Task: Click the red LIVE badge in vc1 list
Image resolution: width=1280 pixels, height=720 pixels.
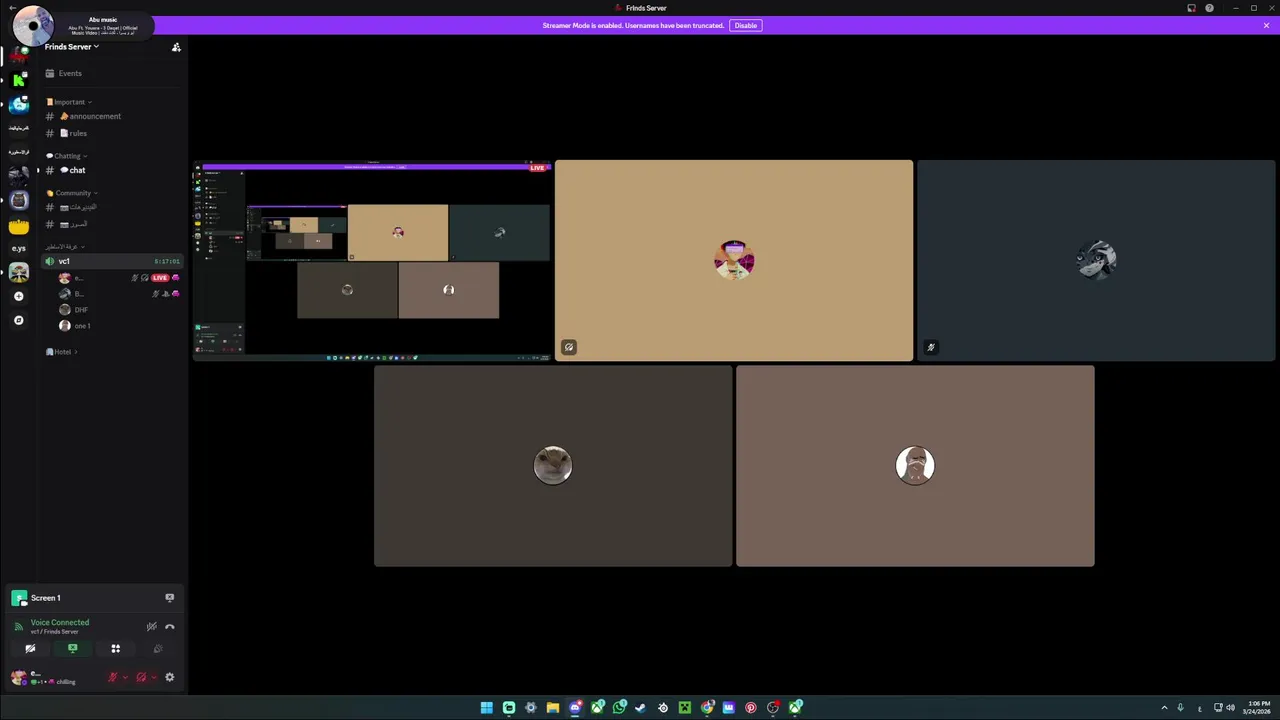Action: click(160, 278)
